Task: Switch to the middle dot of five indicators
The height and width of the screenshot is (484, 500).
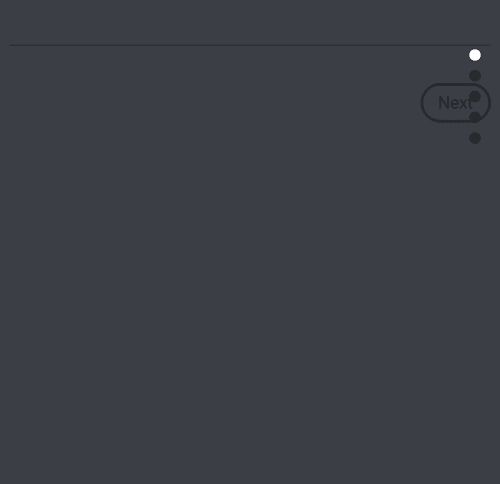Action: (475, 97)
